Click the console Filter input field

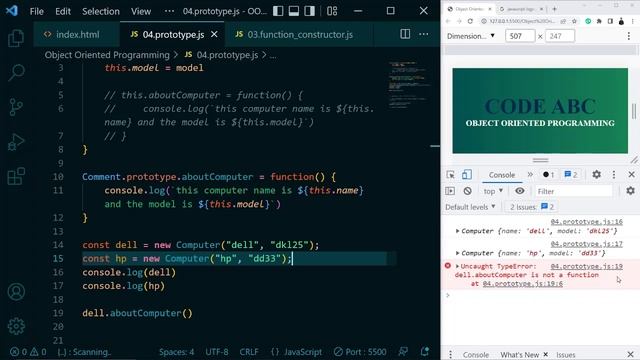(x=573, y=191)
